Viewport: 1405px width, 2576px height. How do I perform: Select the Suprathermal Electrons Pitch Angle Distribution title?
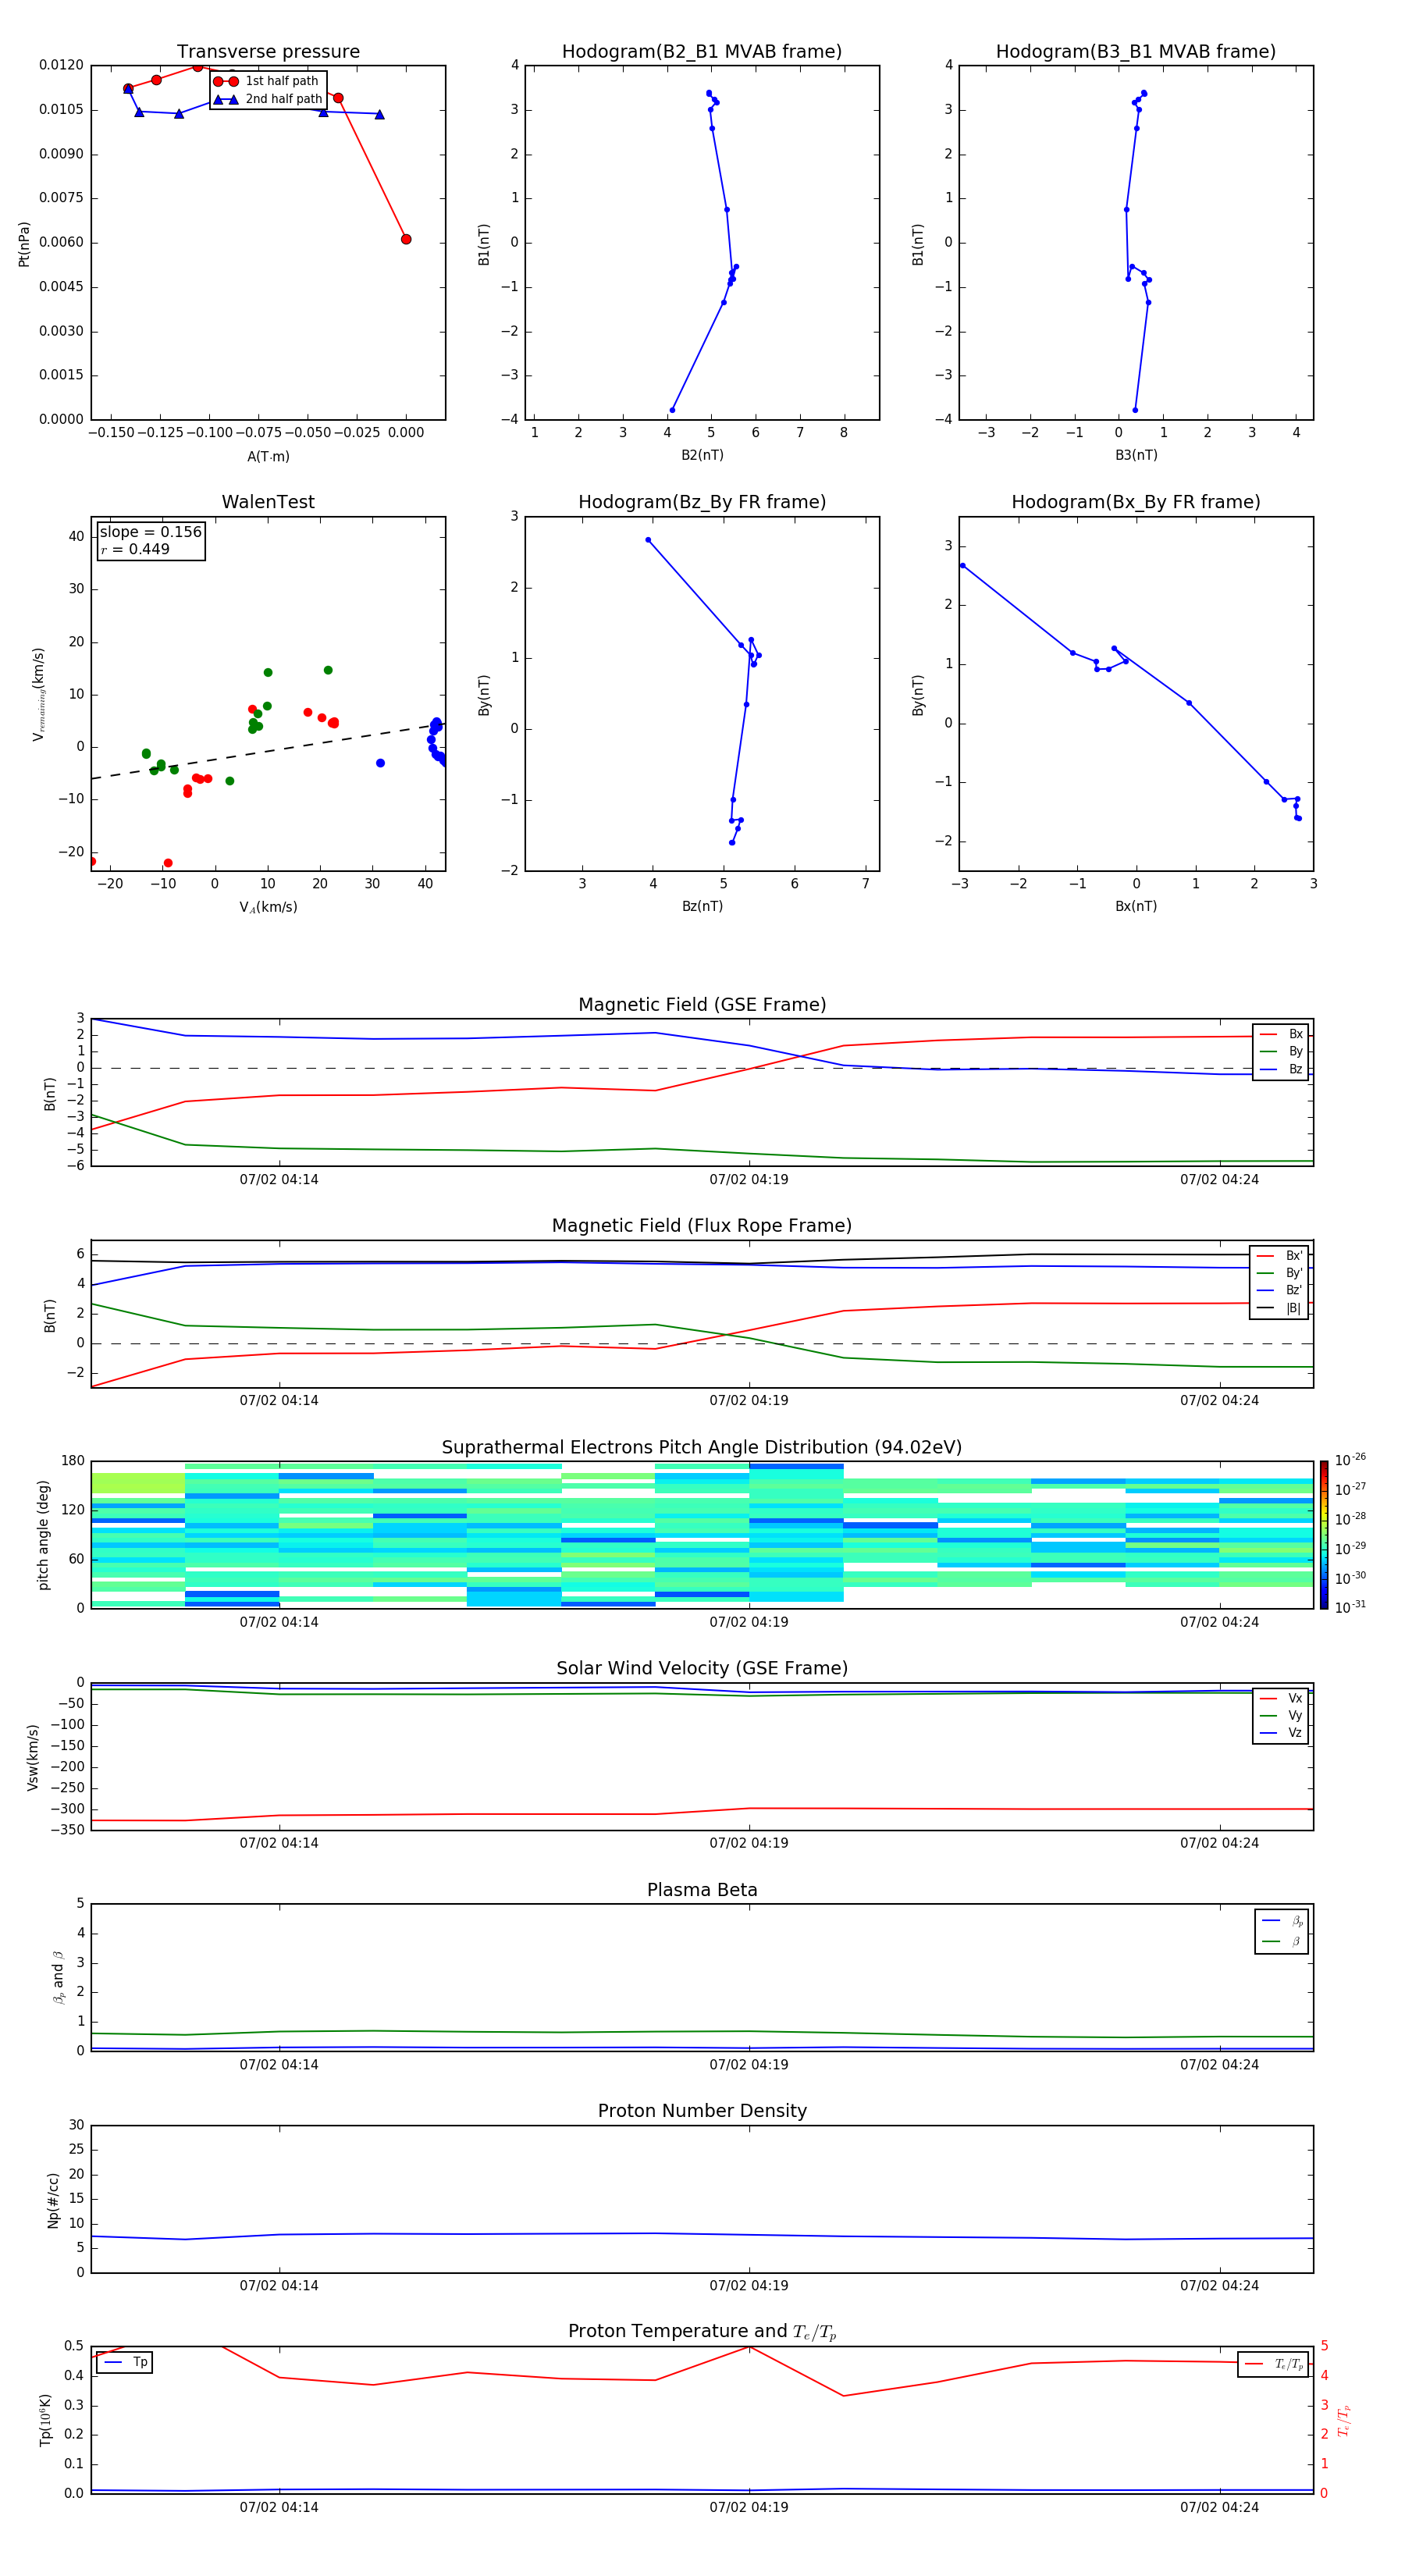point(702,1448)
